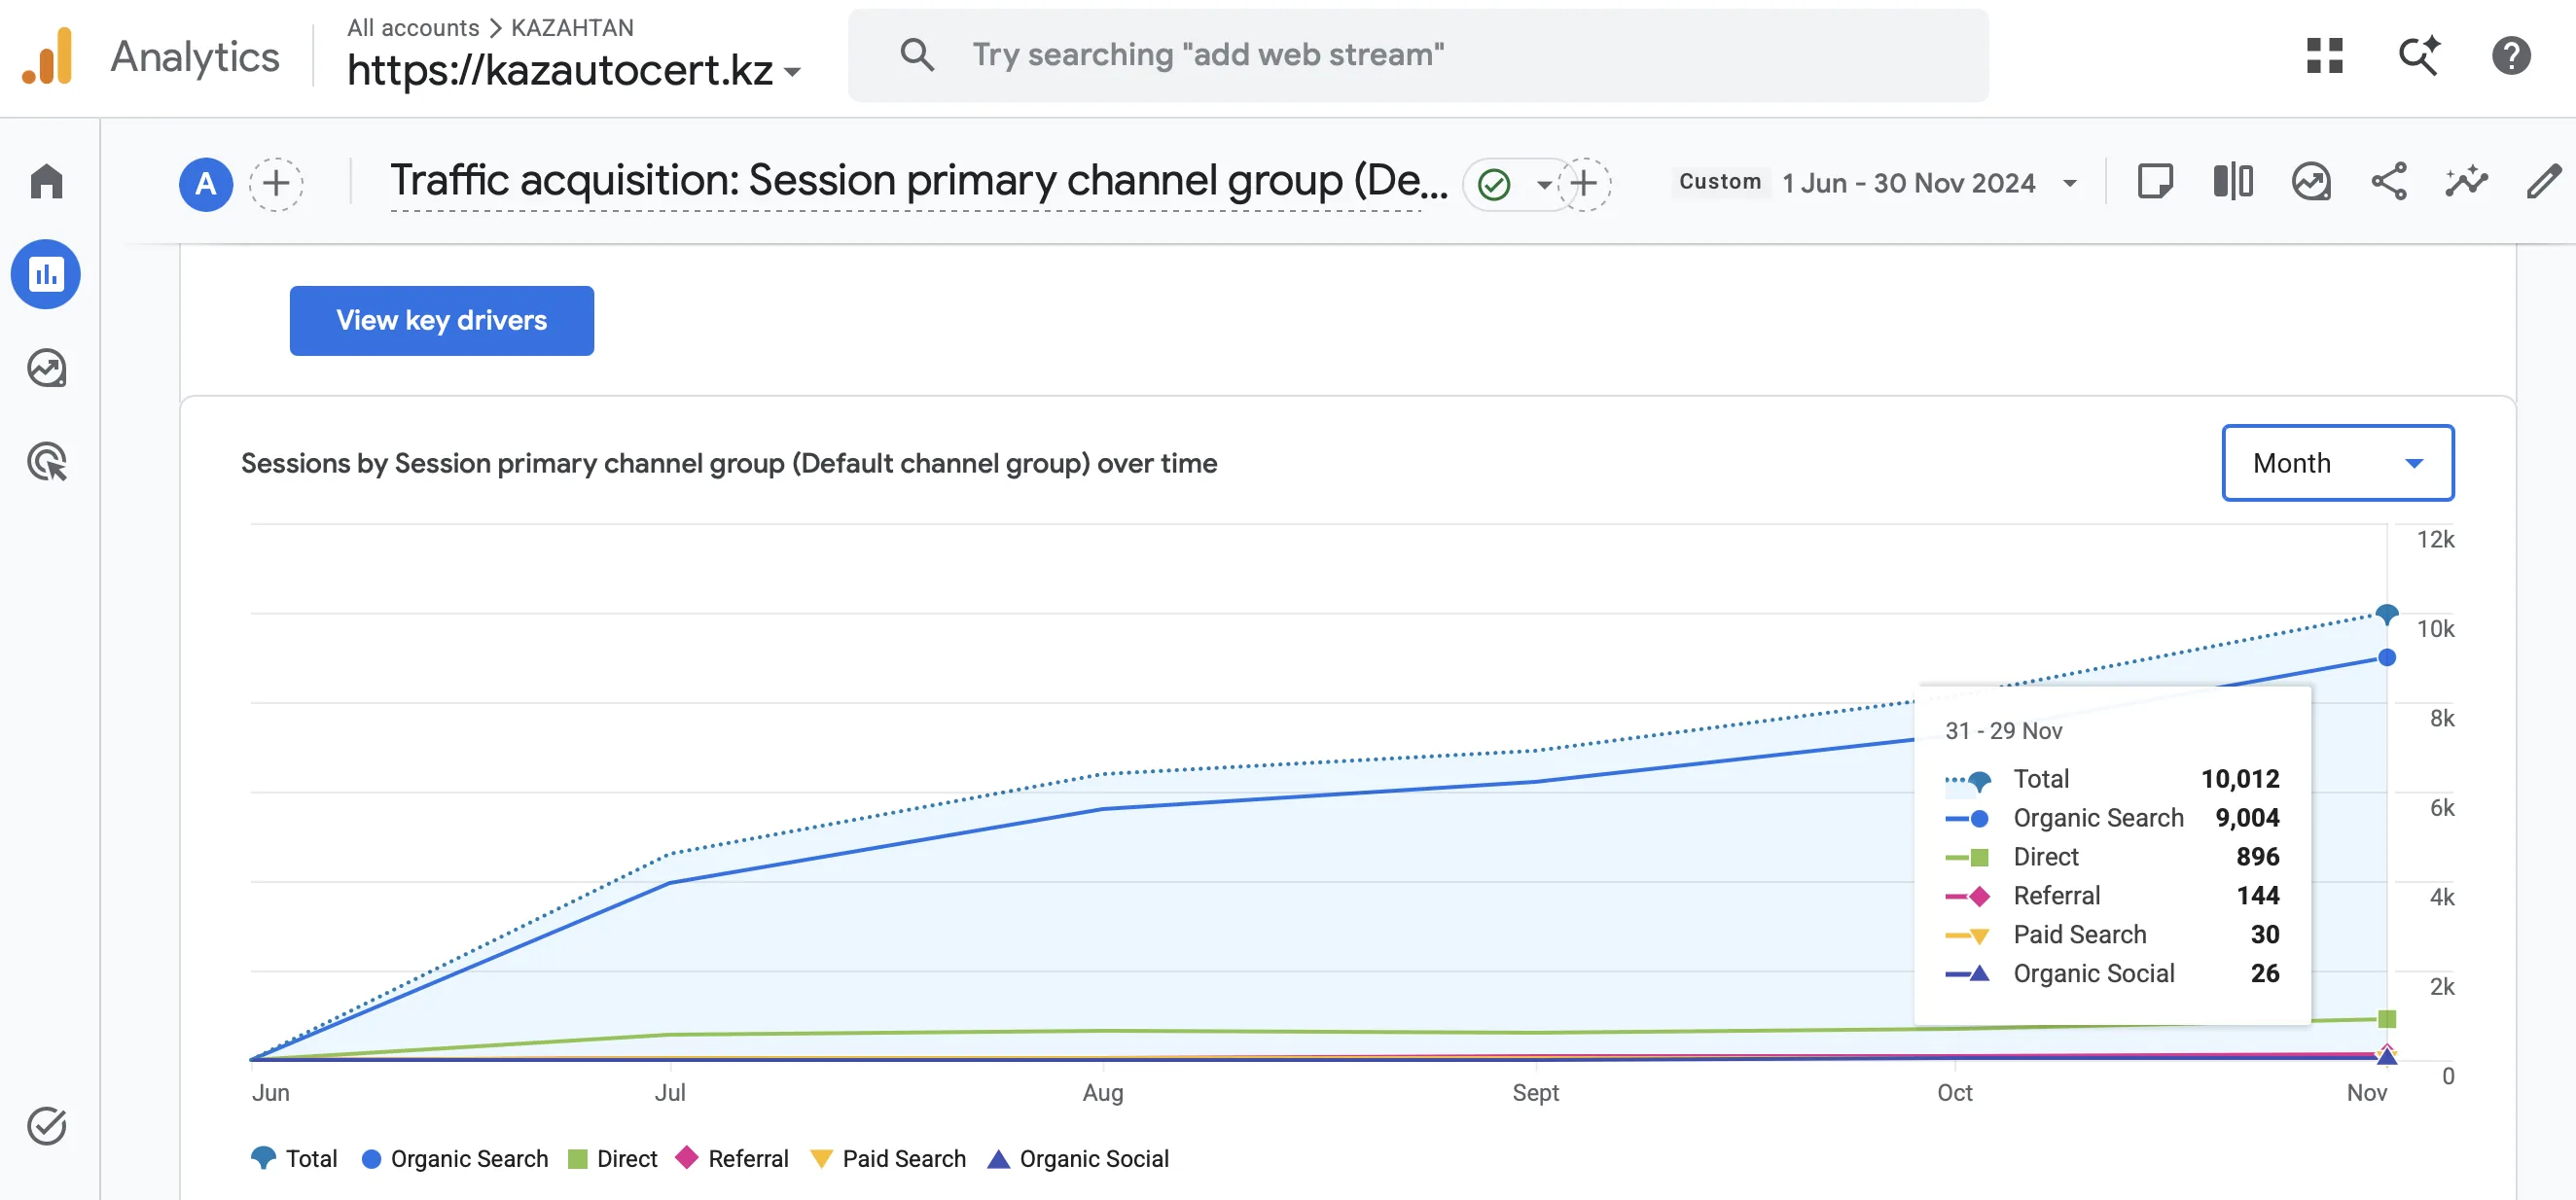Click the chart heading Sessions by Session primary channel
Image resolution: width=2576 pixels, height=1200 pixels.
[729, 463]
